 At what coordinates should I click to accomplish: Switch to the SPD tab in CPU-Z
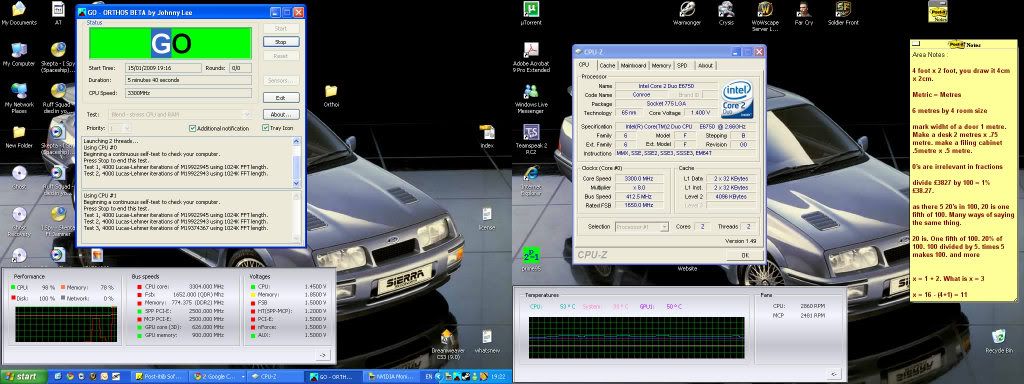pos(682,65)
